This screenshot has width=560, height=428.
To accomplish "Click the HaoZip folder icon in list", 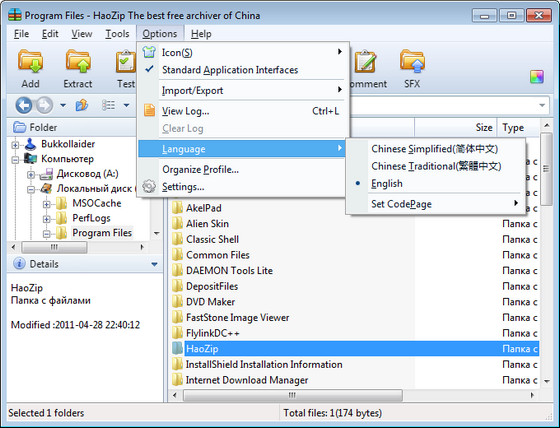I will 177,348.
